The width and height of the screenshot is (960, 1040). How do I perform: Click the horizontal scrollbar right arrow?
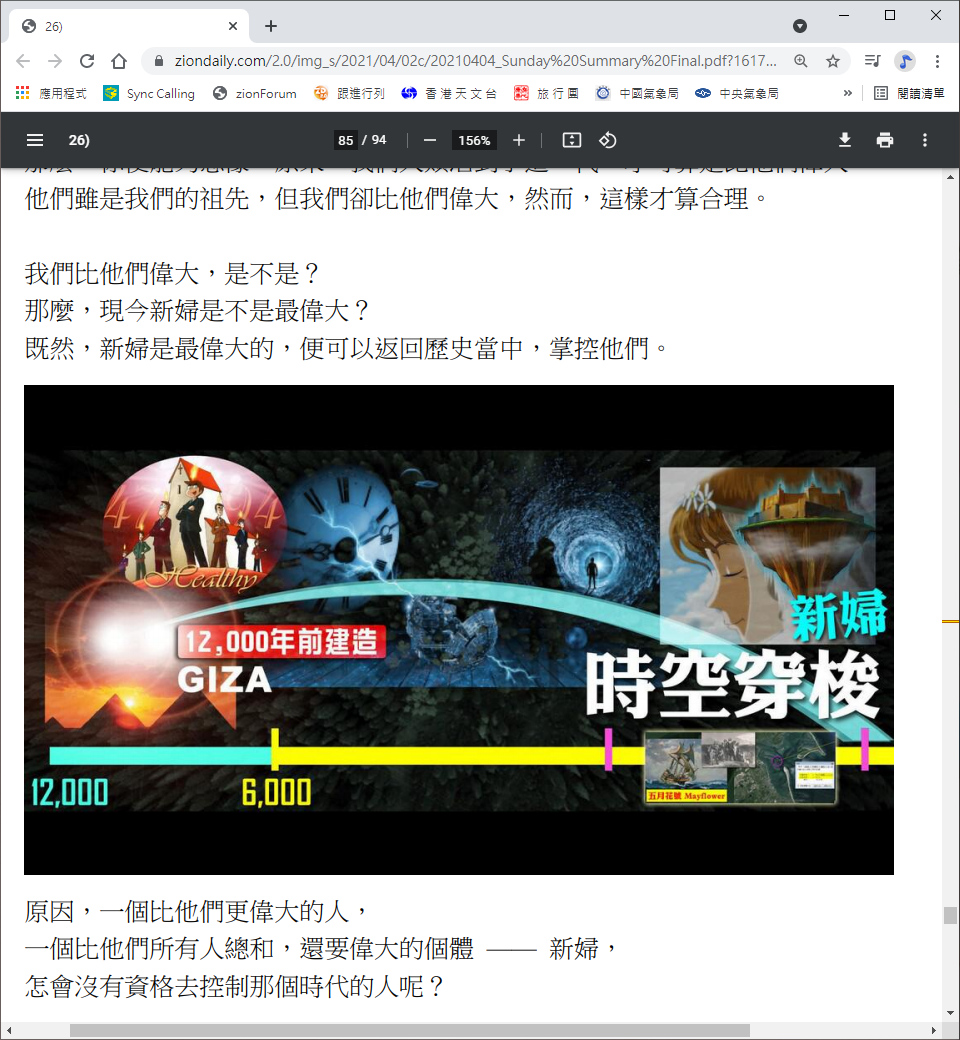pos(934,1030)
